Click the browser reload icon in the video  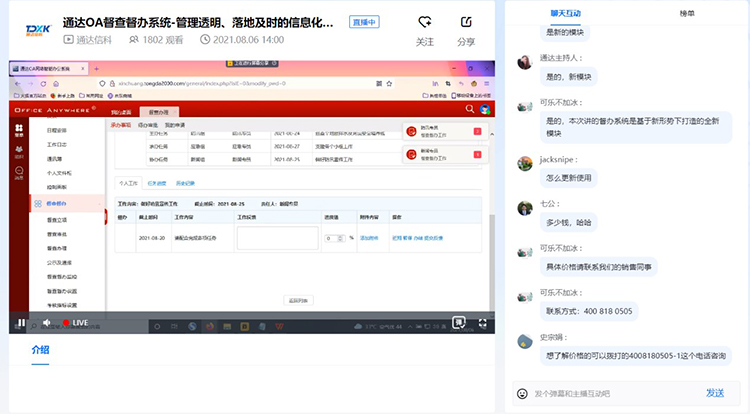(x=43, y=84)
